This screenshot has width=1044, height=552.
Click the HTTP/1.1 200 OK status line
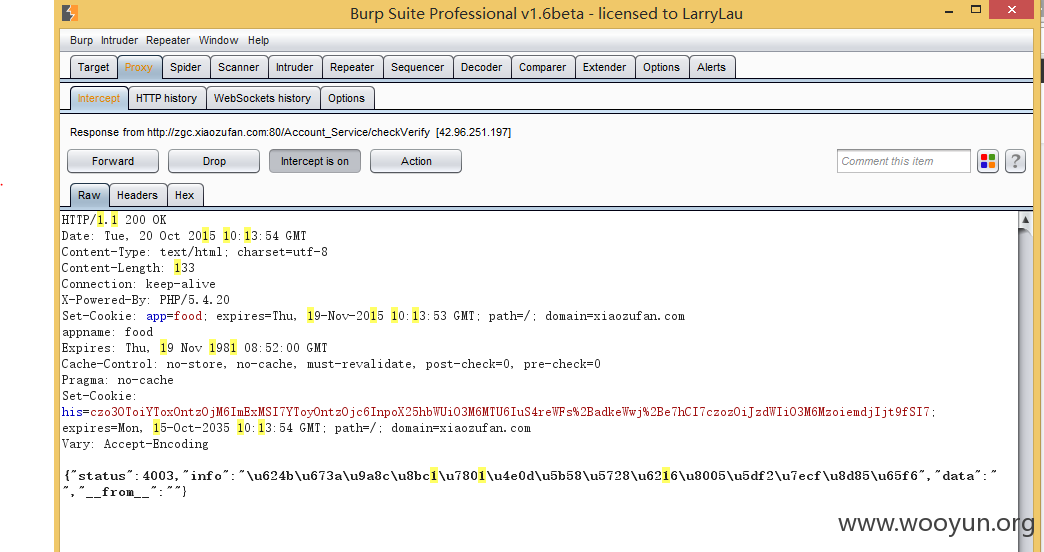[114, 220]
